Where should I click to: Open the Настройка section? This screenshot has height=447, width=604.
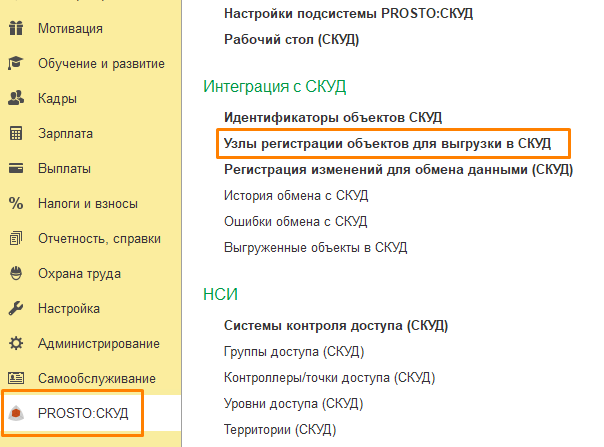tap(69, 309)
